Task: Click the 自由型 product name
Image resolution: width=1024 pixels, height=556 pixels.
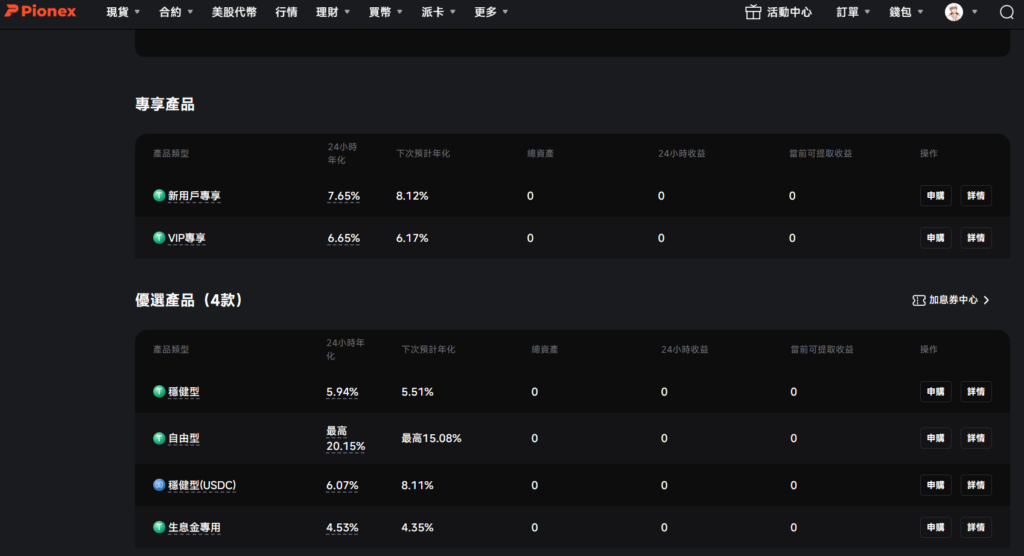Action: [184, 439]
